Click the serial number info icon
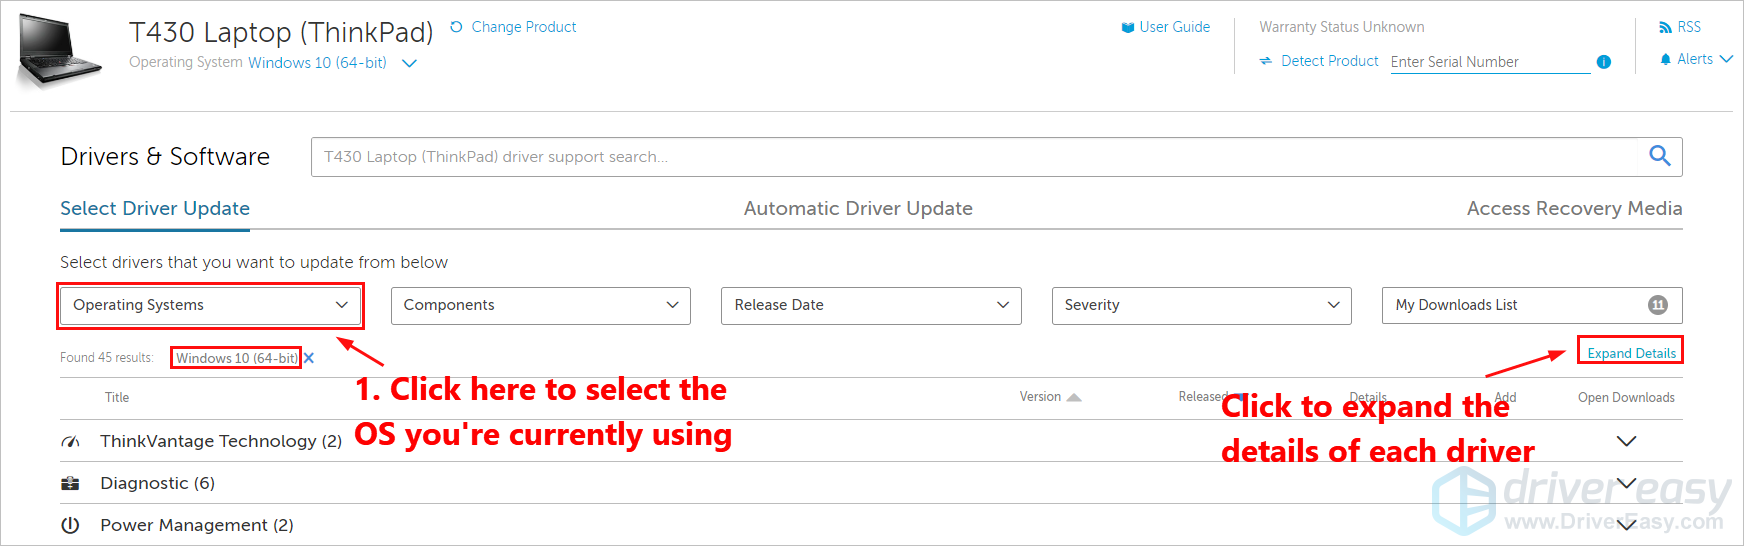Viewport: 1744px width, 546px height. pos(1604,62)
